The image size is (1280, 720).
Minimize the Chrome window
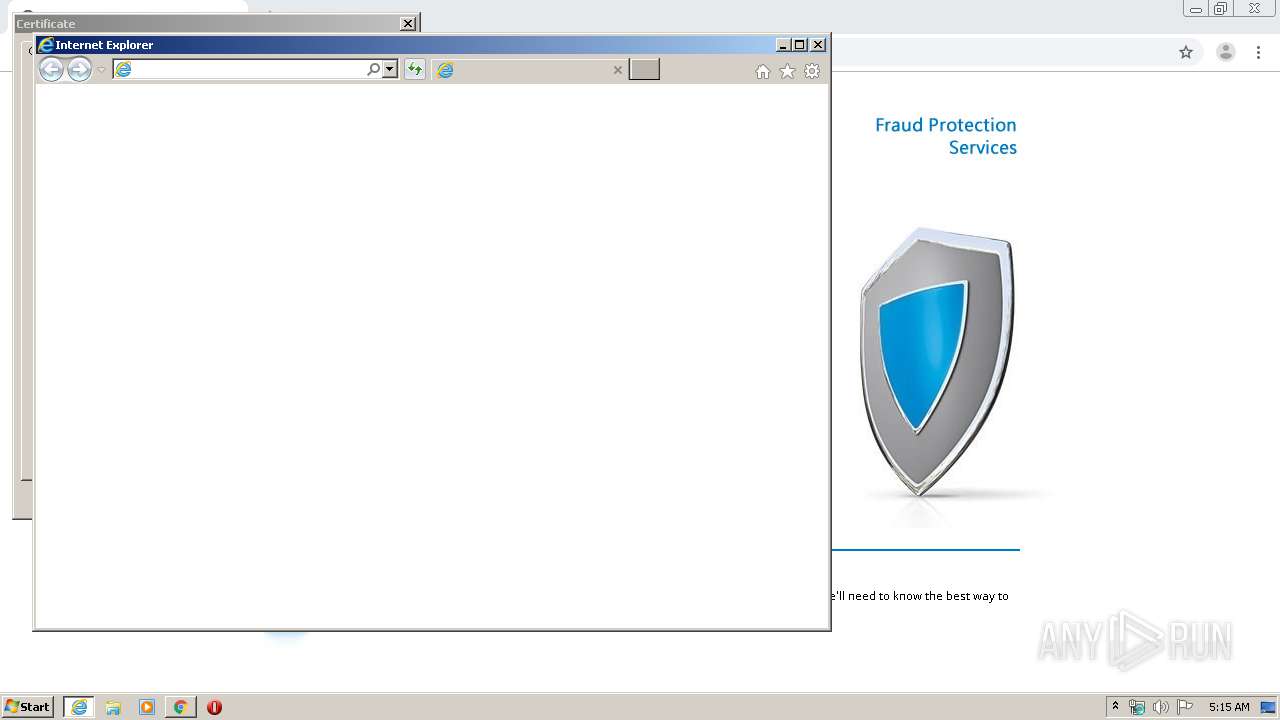tap(1196, 9)
